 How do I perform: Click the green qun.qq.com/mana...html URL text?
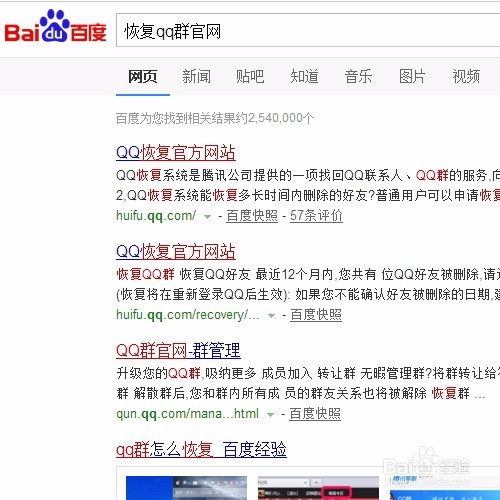pyautogui.click(x=187, y=414)
